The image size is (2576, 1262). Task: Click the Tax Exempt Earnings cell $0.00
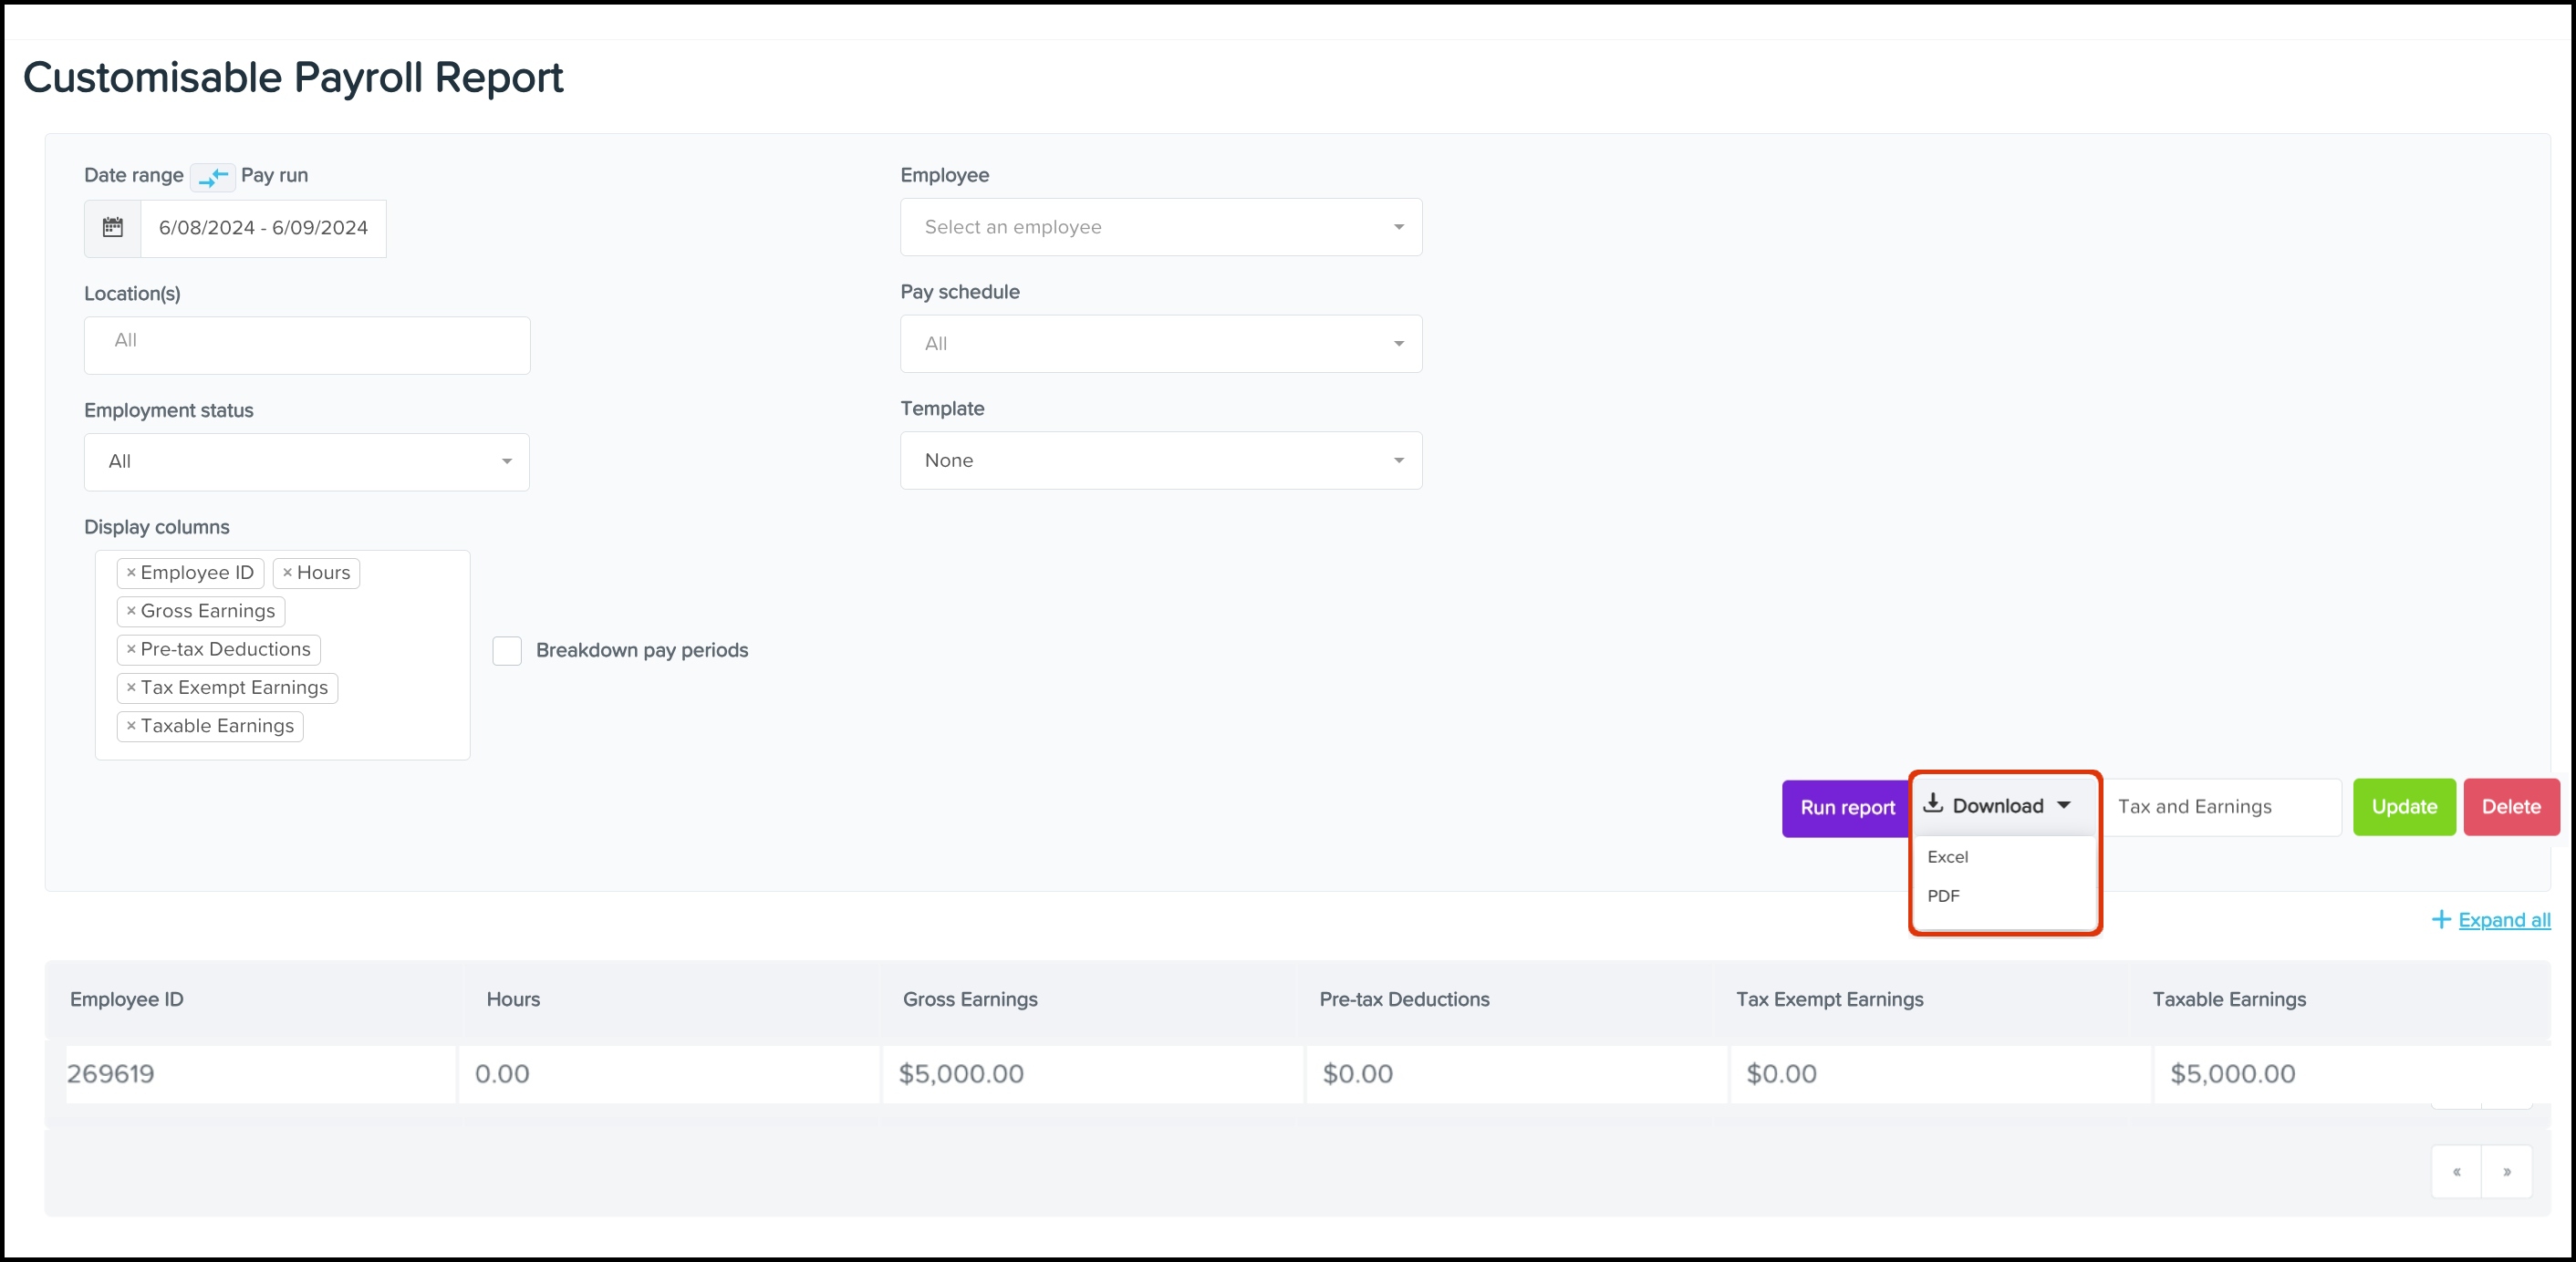pyautogui.click(x=1940, y=1074)
